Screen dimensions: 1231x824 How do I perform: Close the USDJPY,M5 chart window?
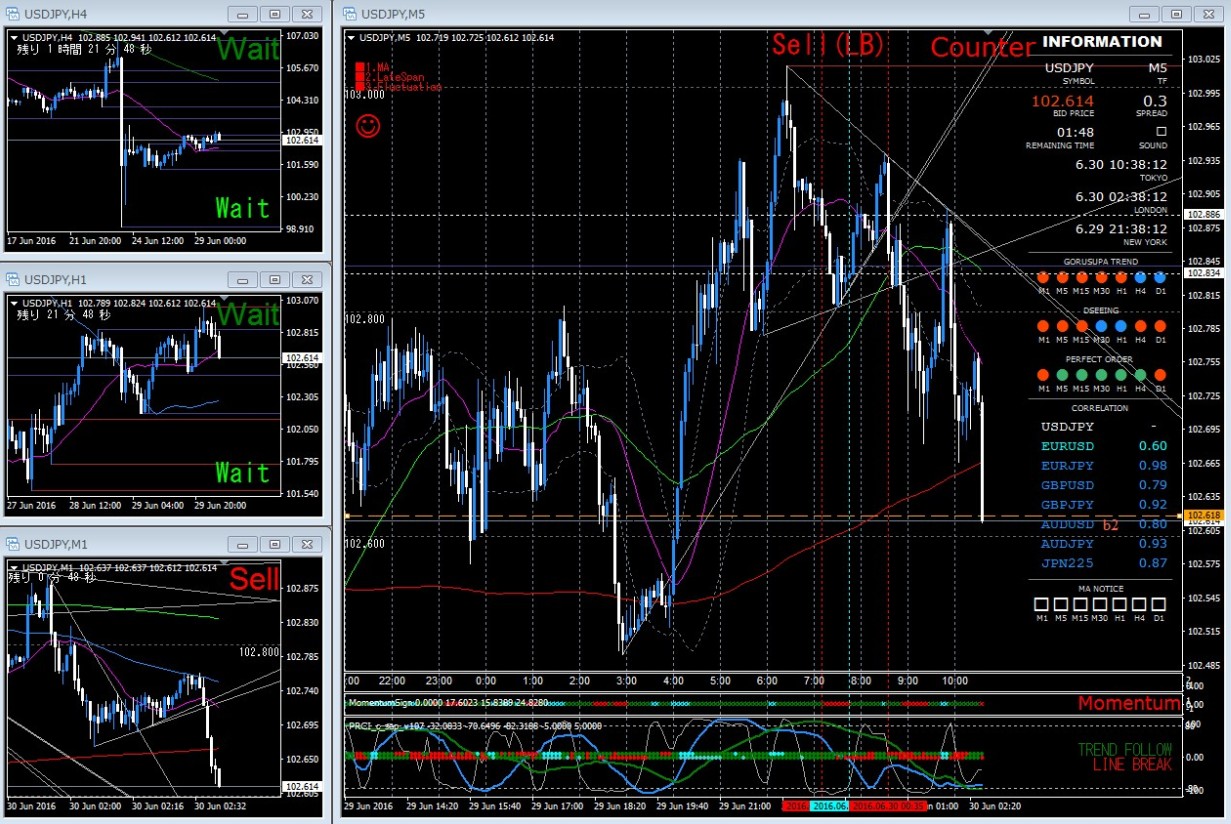(x=1208, y=14)
